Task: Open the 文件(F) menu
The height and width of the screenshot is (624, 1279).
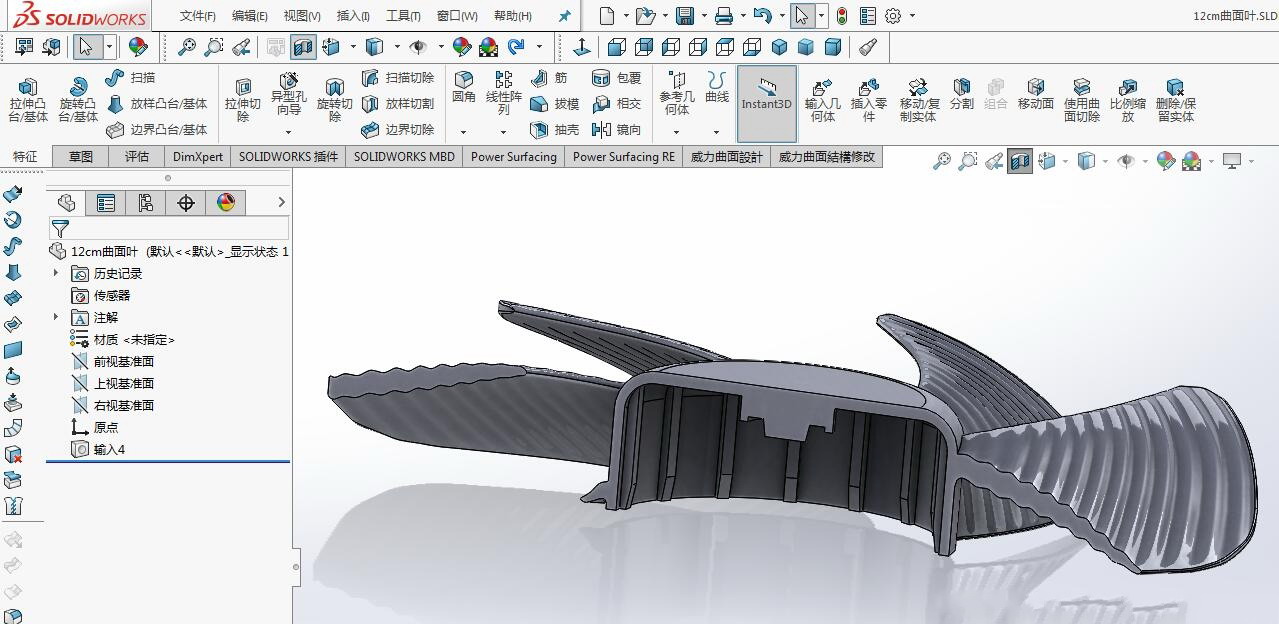Action: tap(198, 16)
